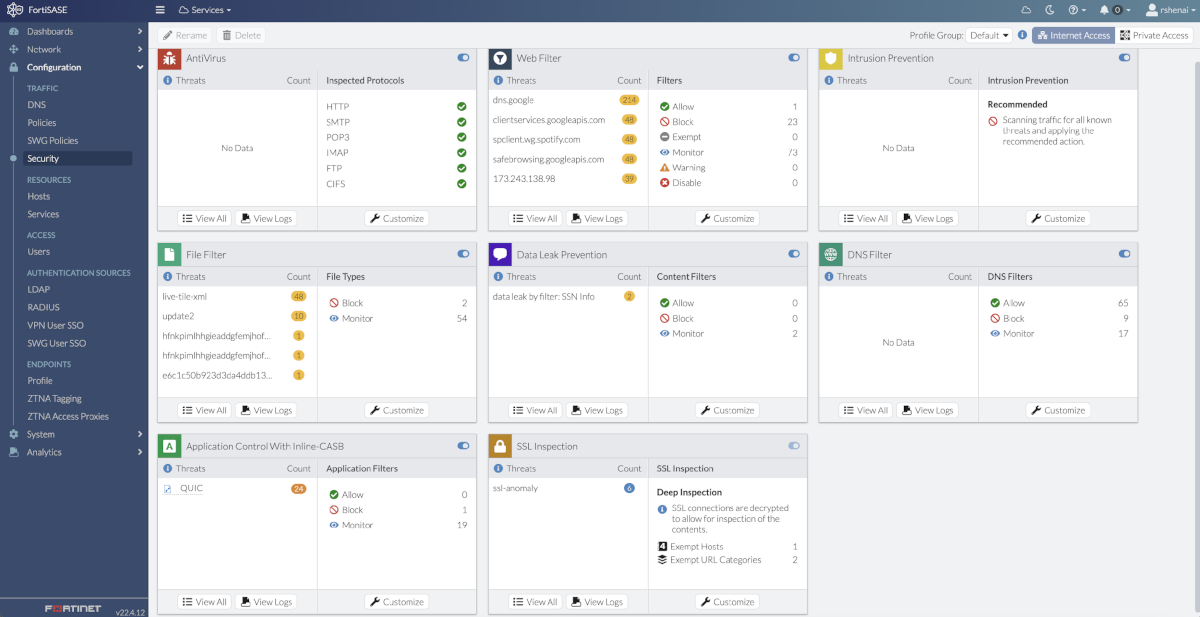Image resolution: width=1200 pixels, height=617 pixels.
Task: Select Security in the sidebar
Action: point(78,158)
